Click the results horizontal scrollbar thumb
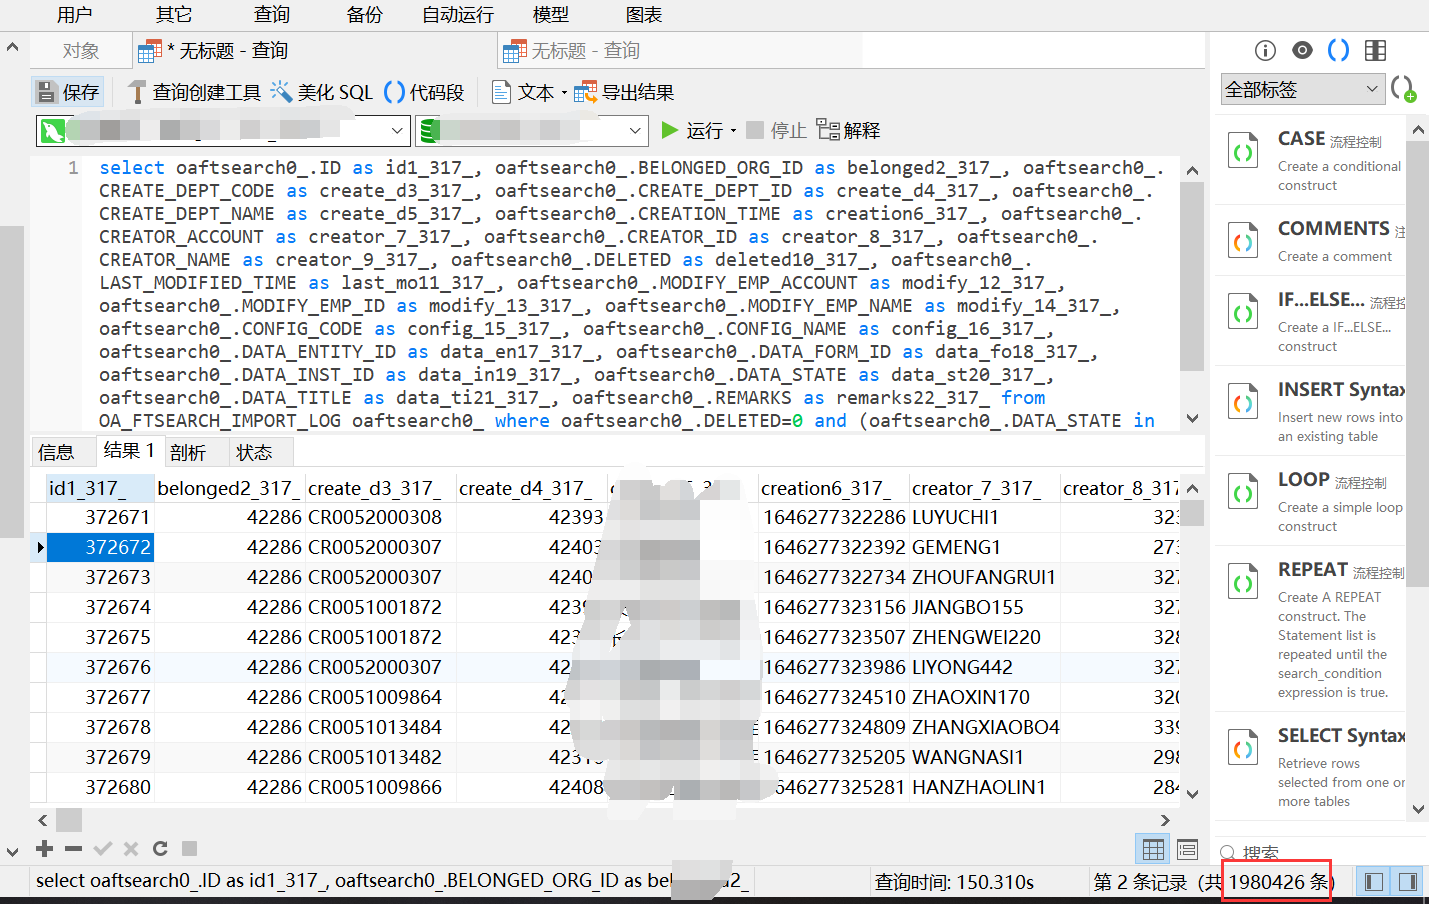 (69, 820)
